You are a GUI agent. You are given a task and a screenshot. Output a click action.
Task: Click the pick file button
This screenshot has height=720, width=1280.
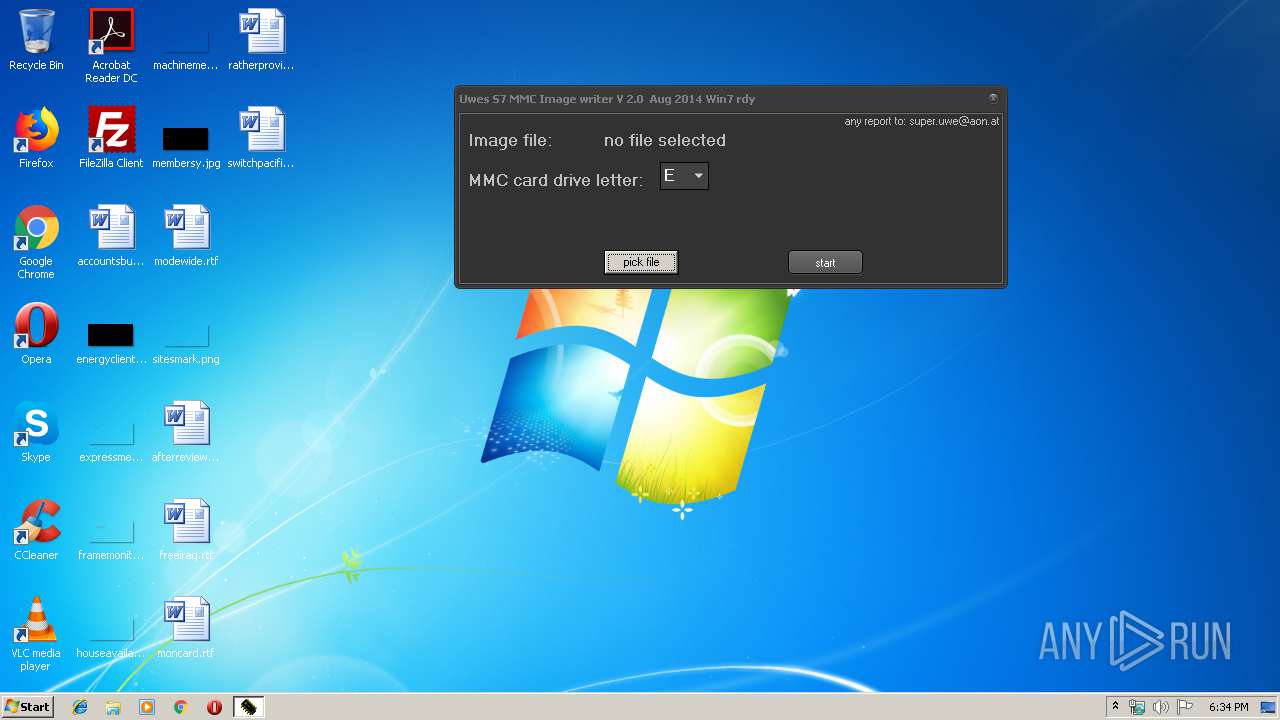click(641, 262)
